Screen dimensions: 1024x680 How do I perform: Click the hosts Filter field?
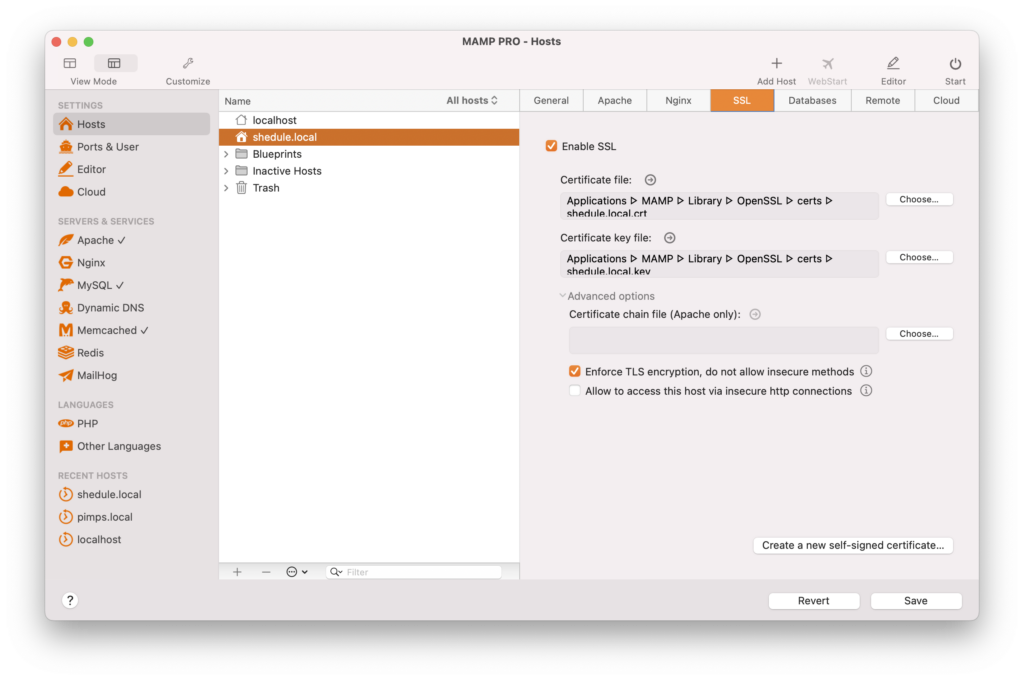pyautogui.click(x=414, y=572)
